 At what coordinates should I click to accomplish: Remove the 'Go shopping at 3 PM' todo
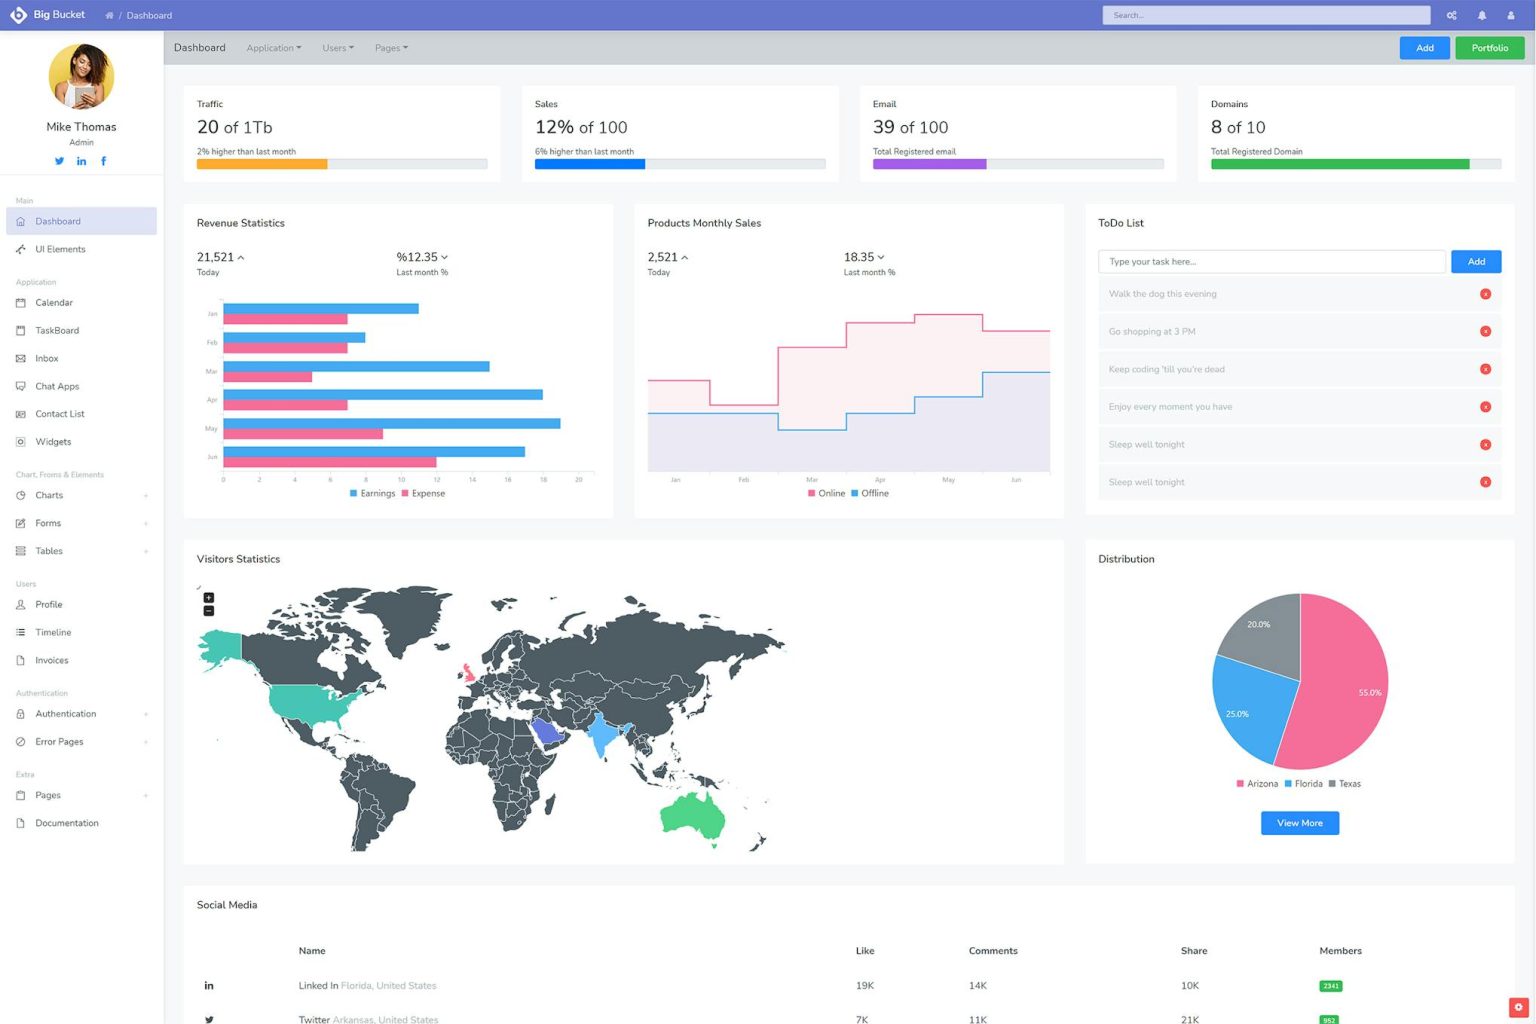point(1486,331)
